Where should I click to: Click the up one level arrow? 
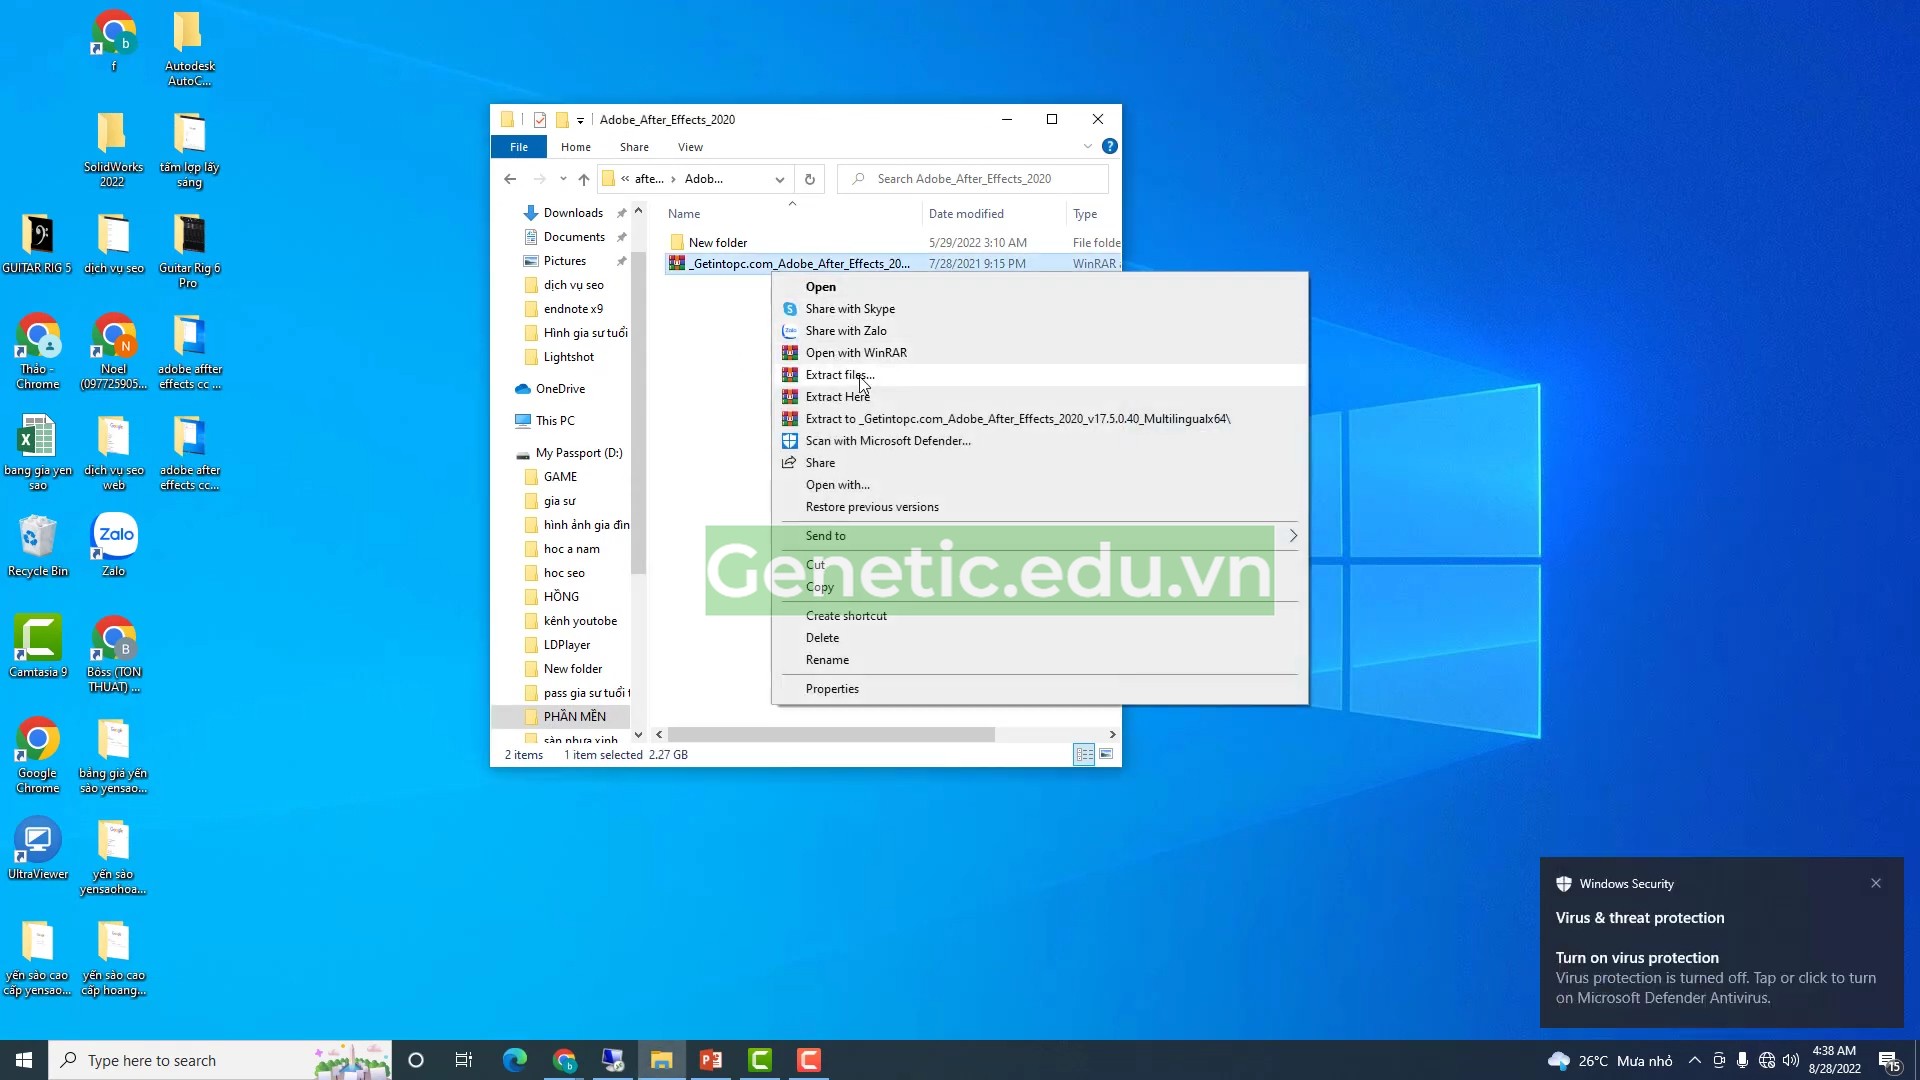click(x=584, y=179)
